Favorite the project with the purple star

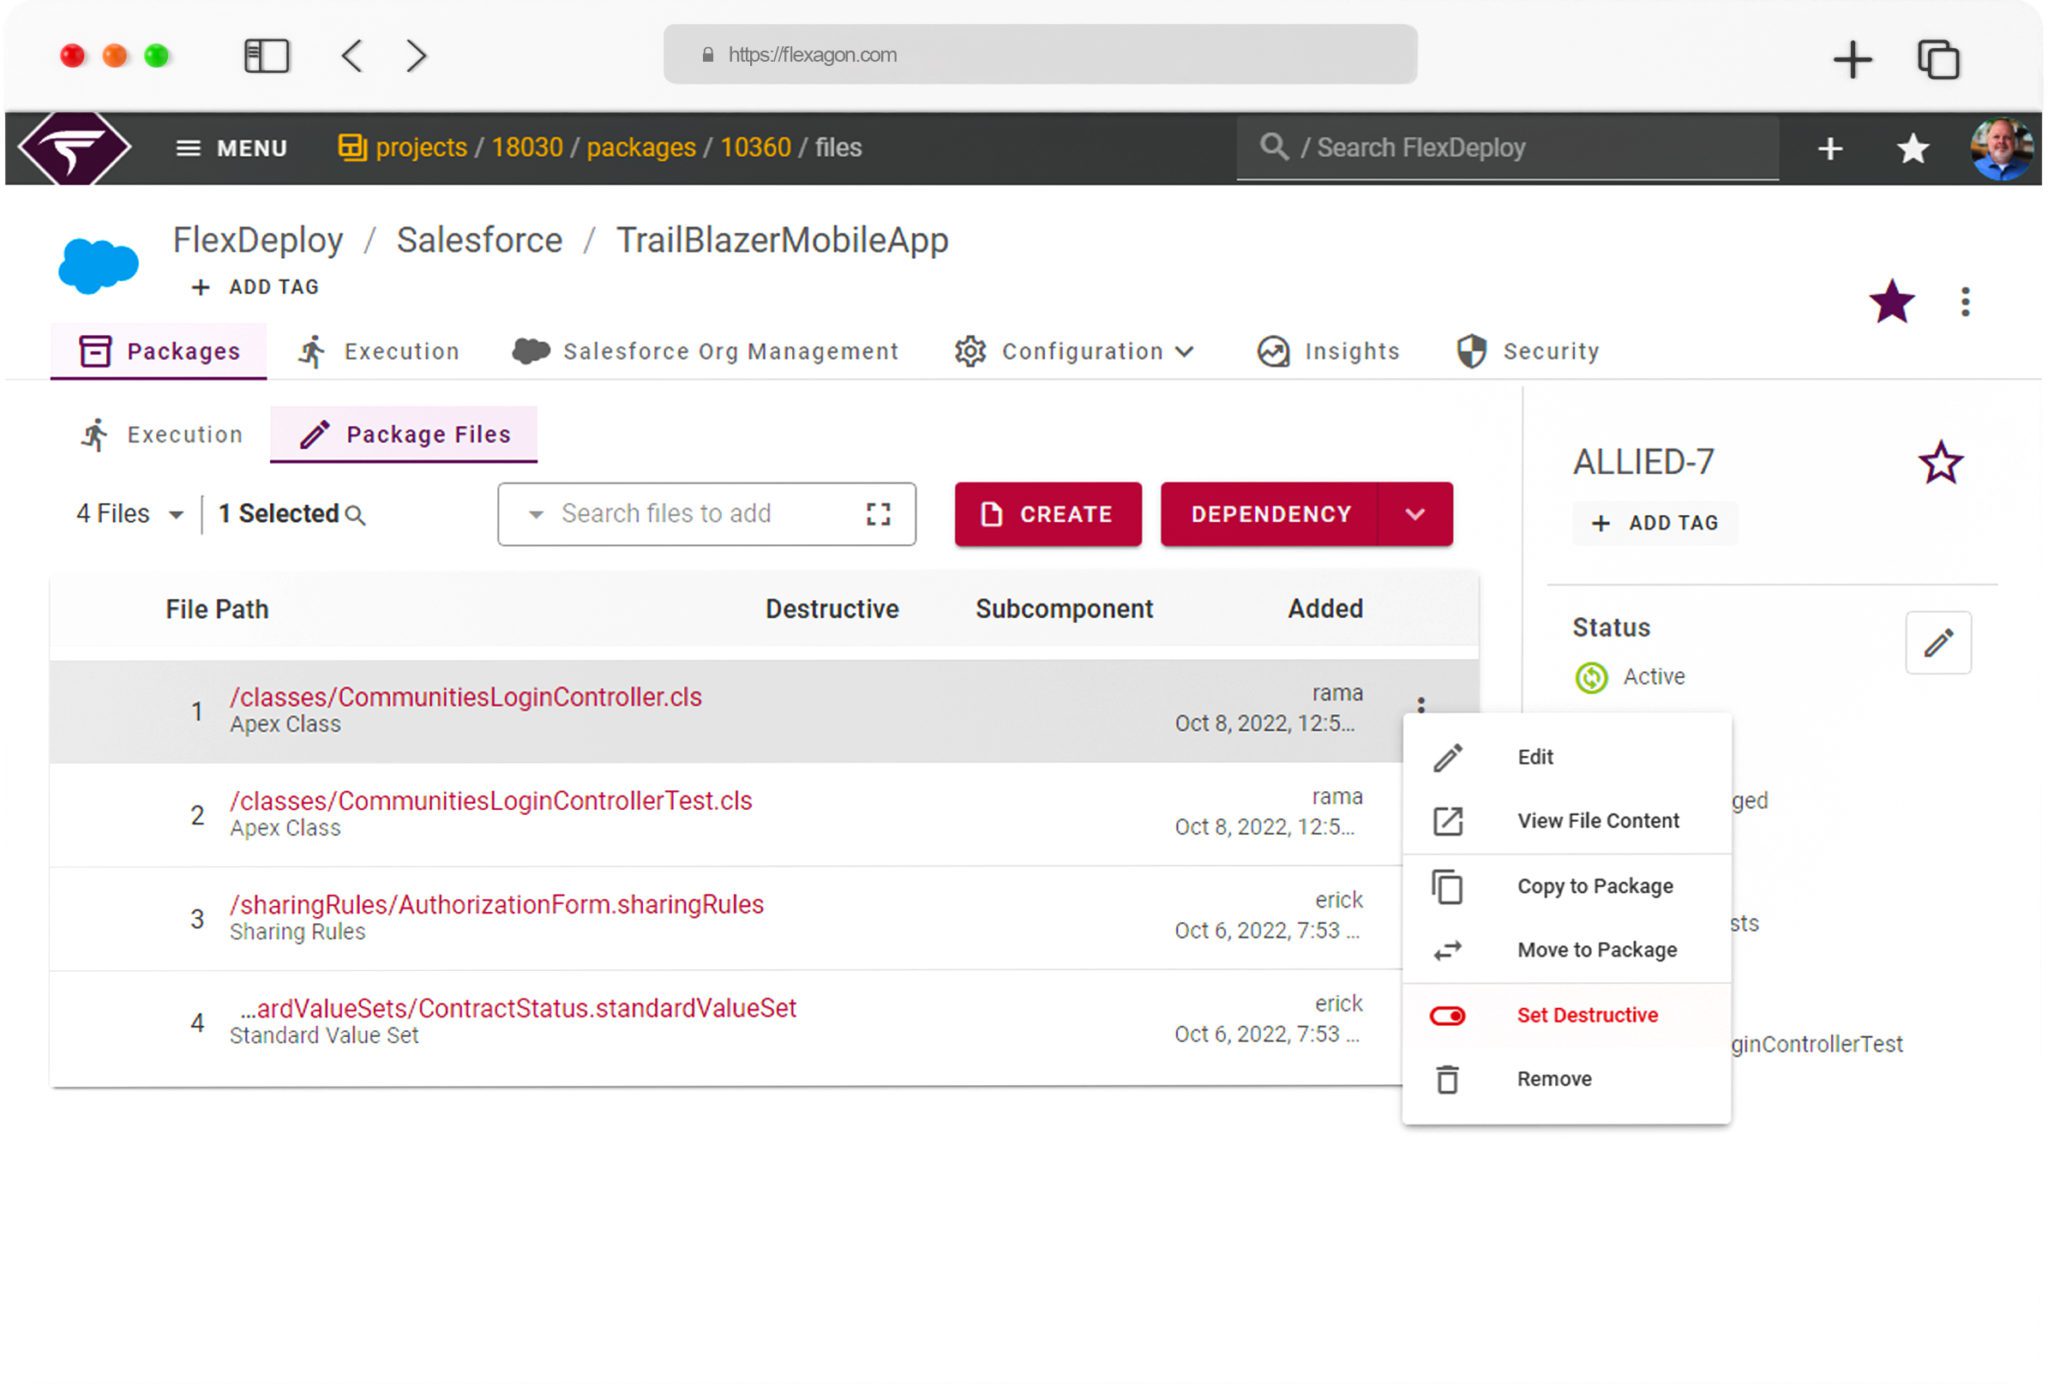[x=1891, y=300]
